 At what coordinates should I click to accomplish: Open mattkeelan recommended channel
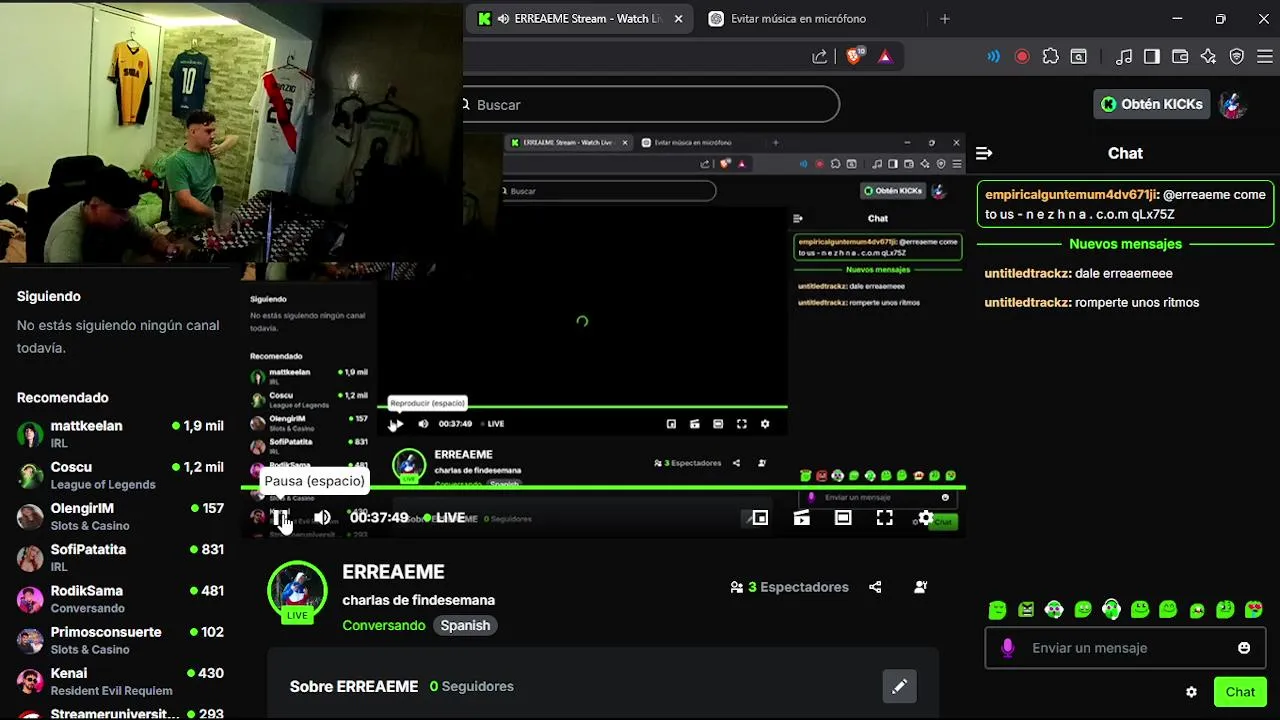pyautogui.click(x=120, y=434)
